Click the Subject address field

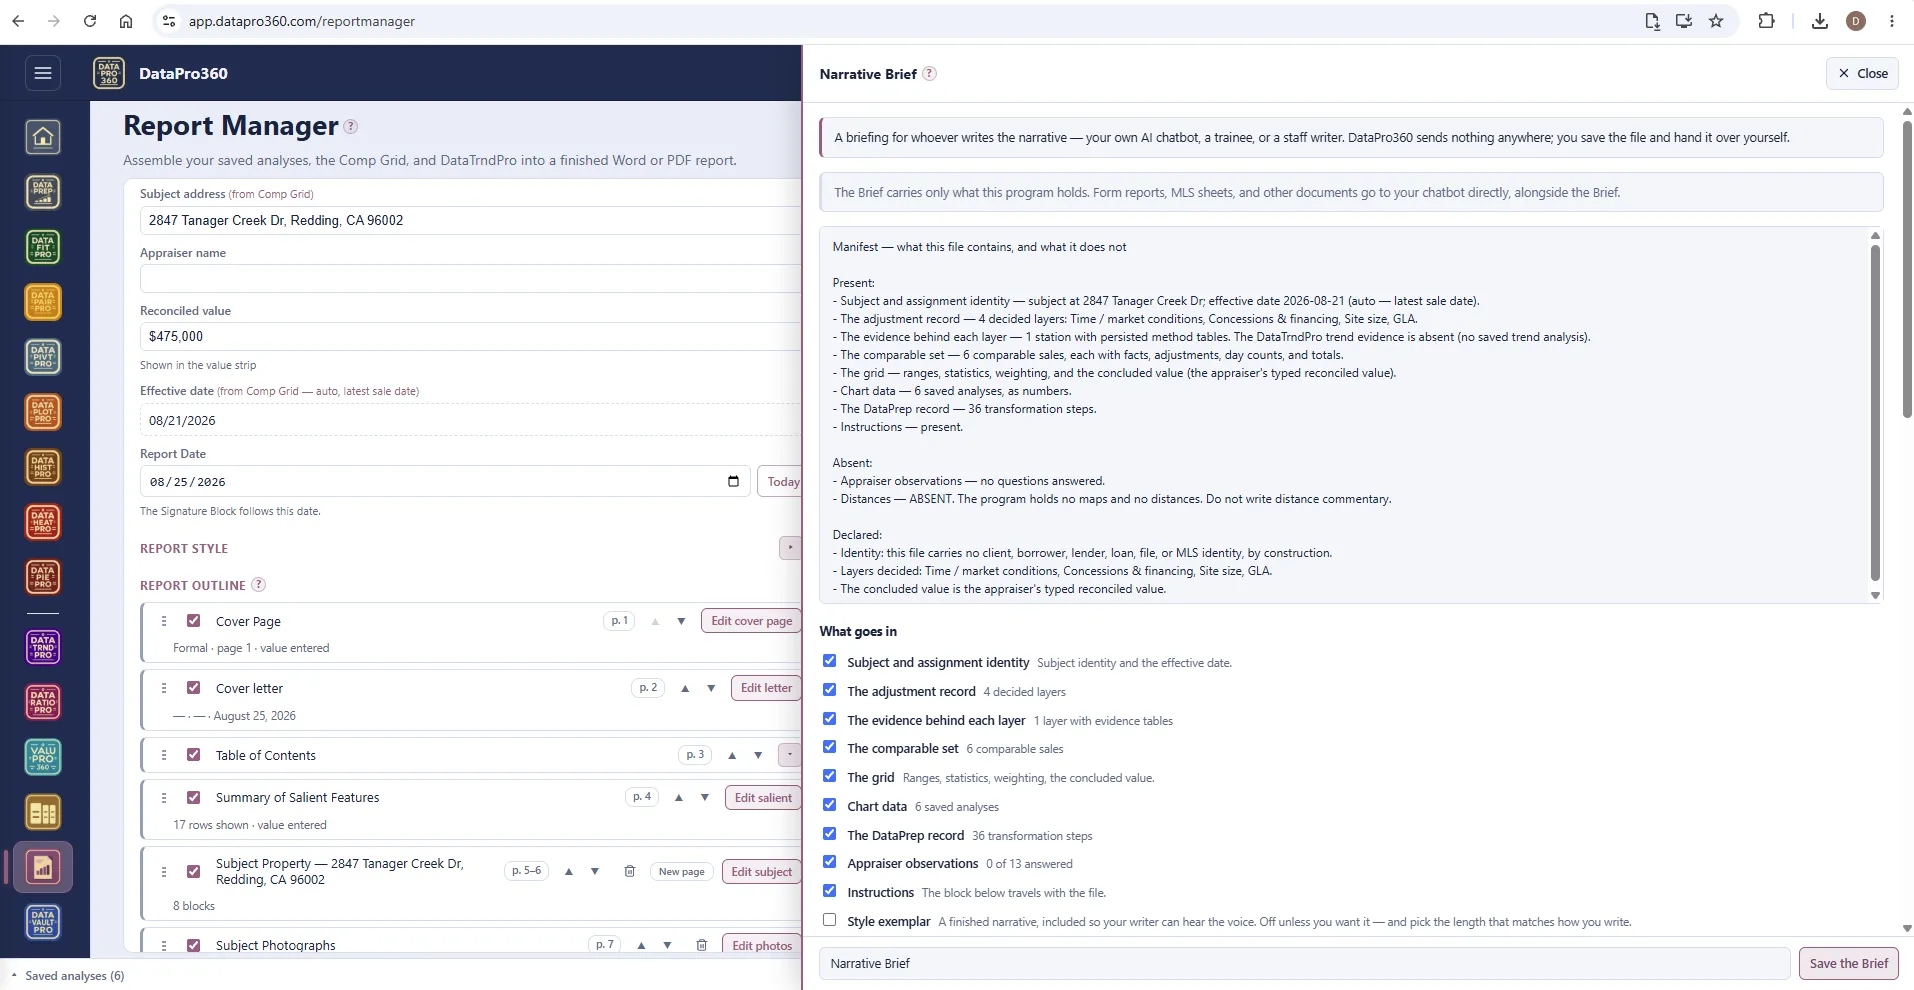tap(471, 220)
